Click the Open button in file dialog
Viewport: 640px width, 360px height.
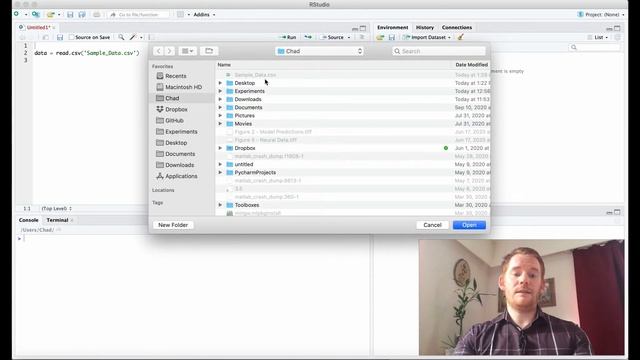[x=469, y=225]
